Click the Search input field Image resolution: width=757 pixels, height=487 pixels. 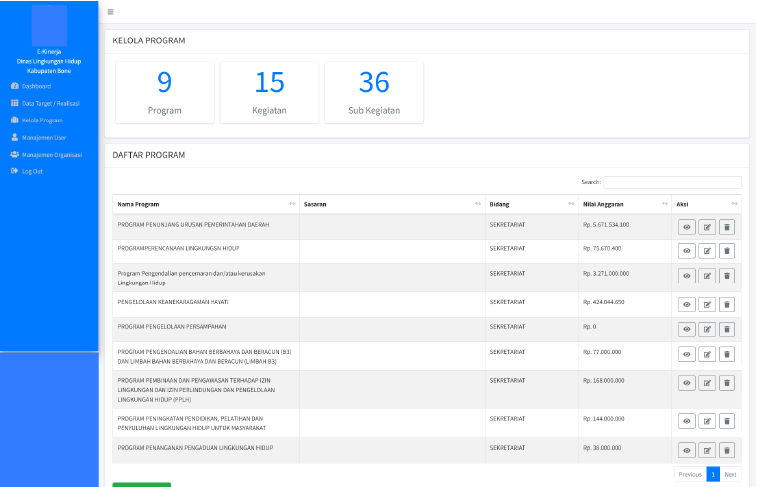(x=672, y=182)
